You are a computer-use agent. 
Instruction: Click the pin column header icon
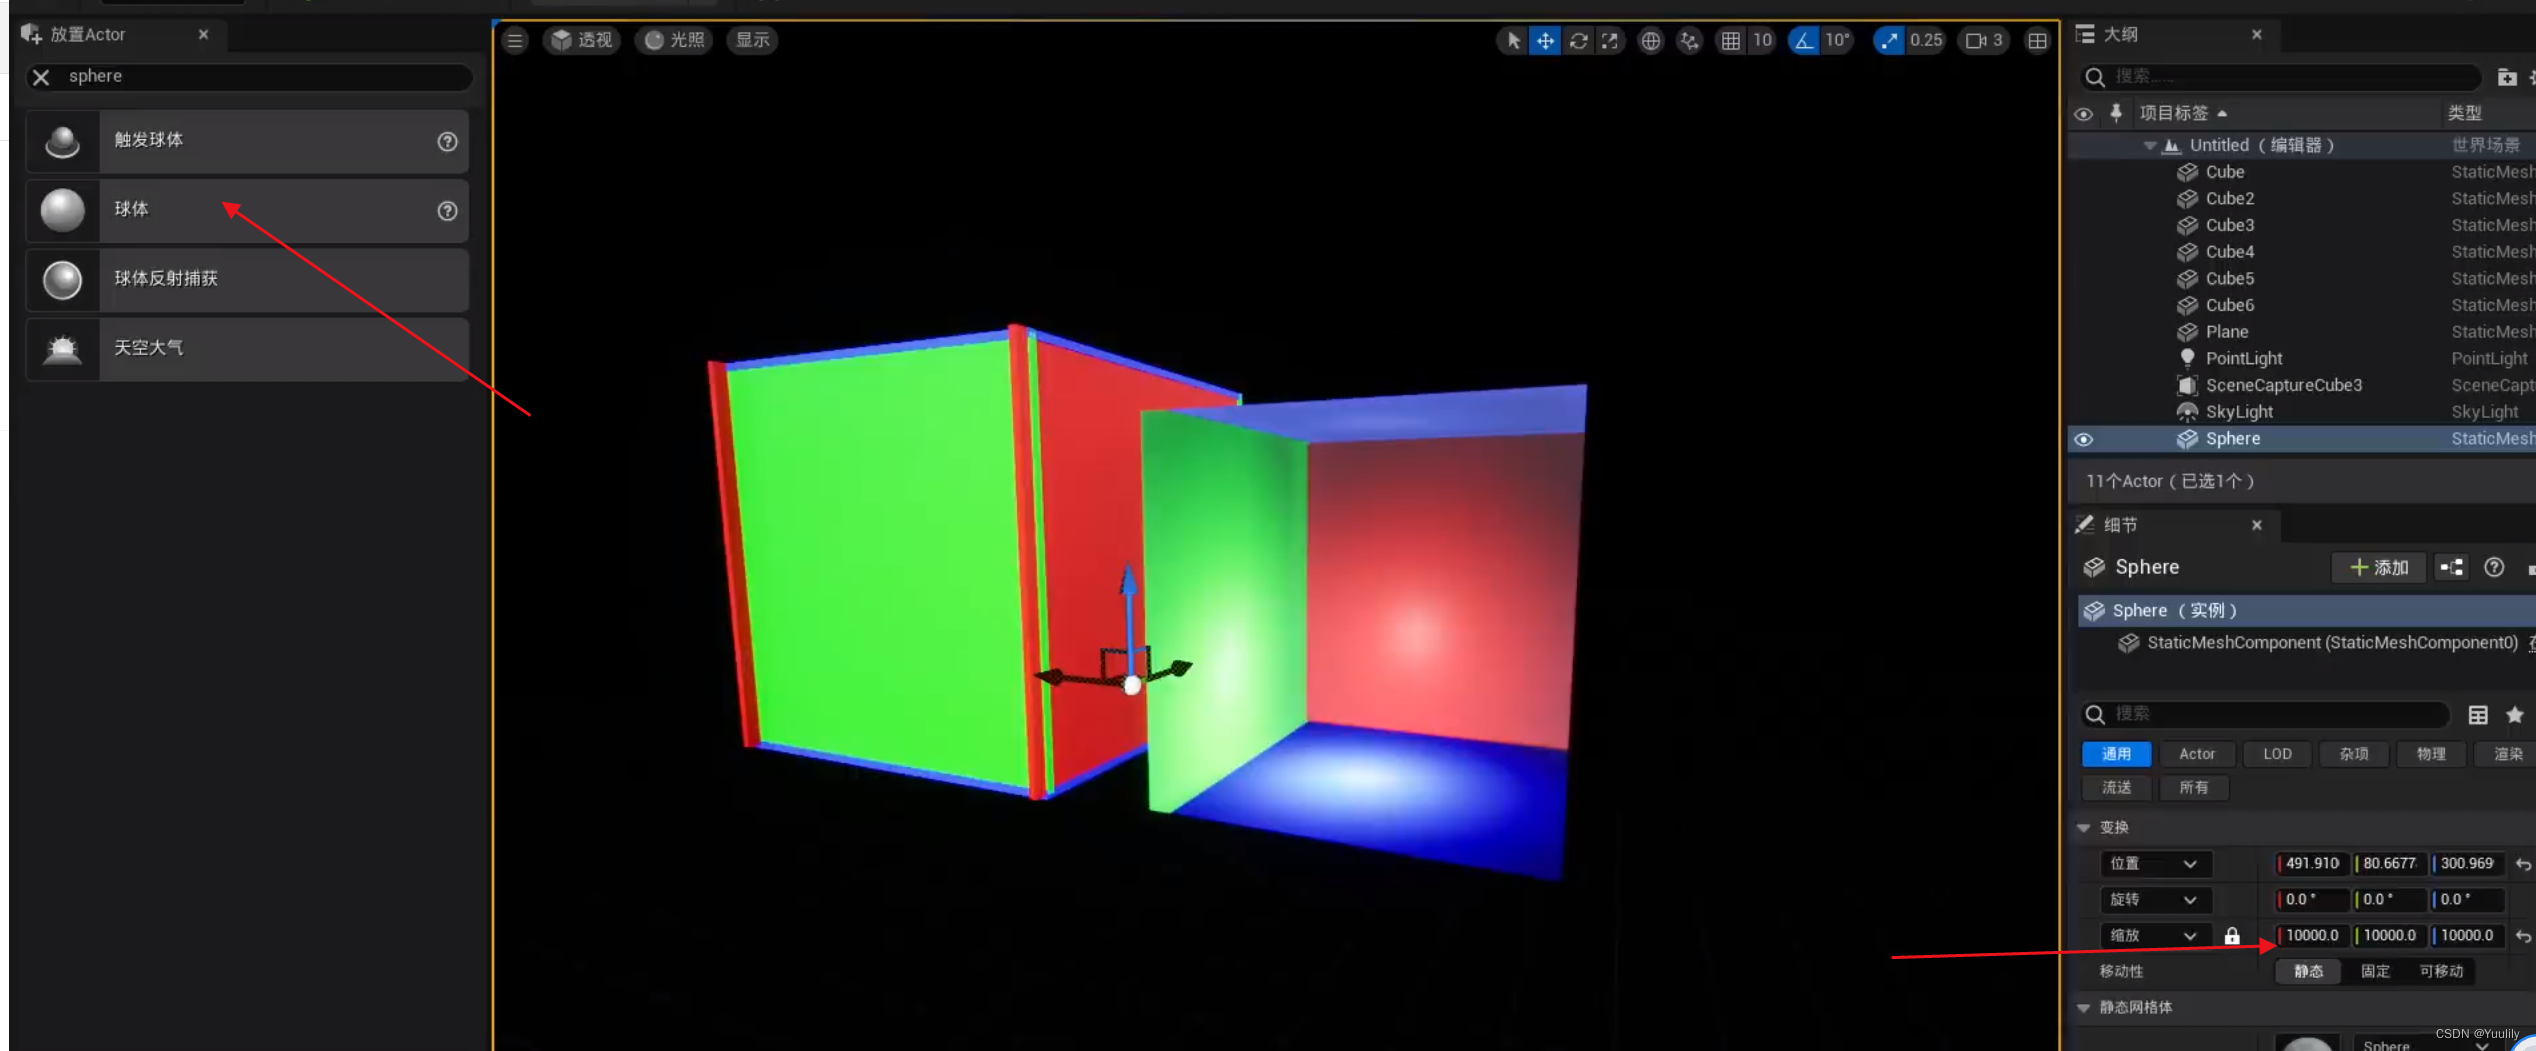[x=2116, y=113]
